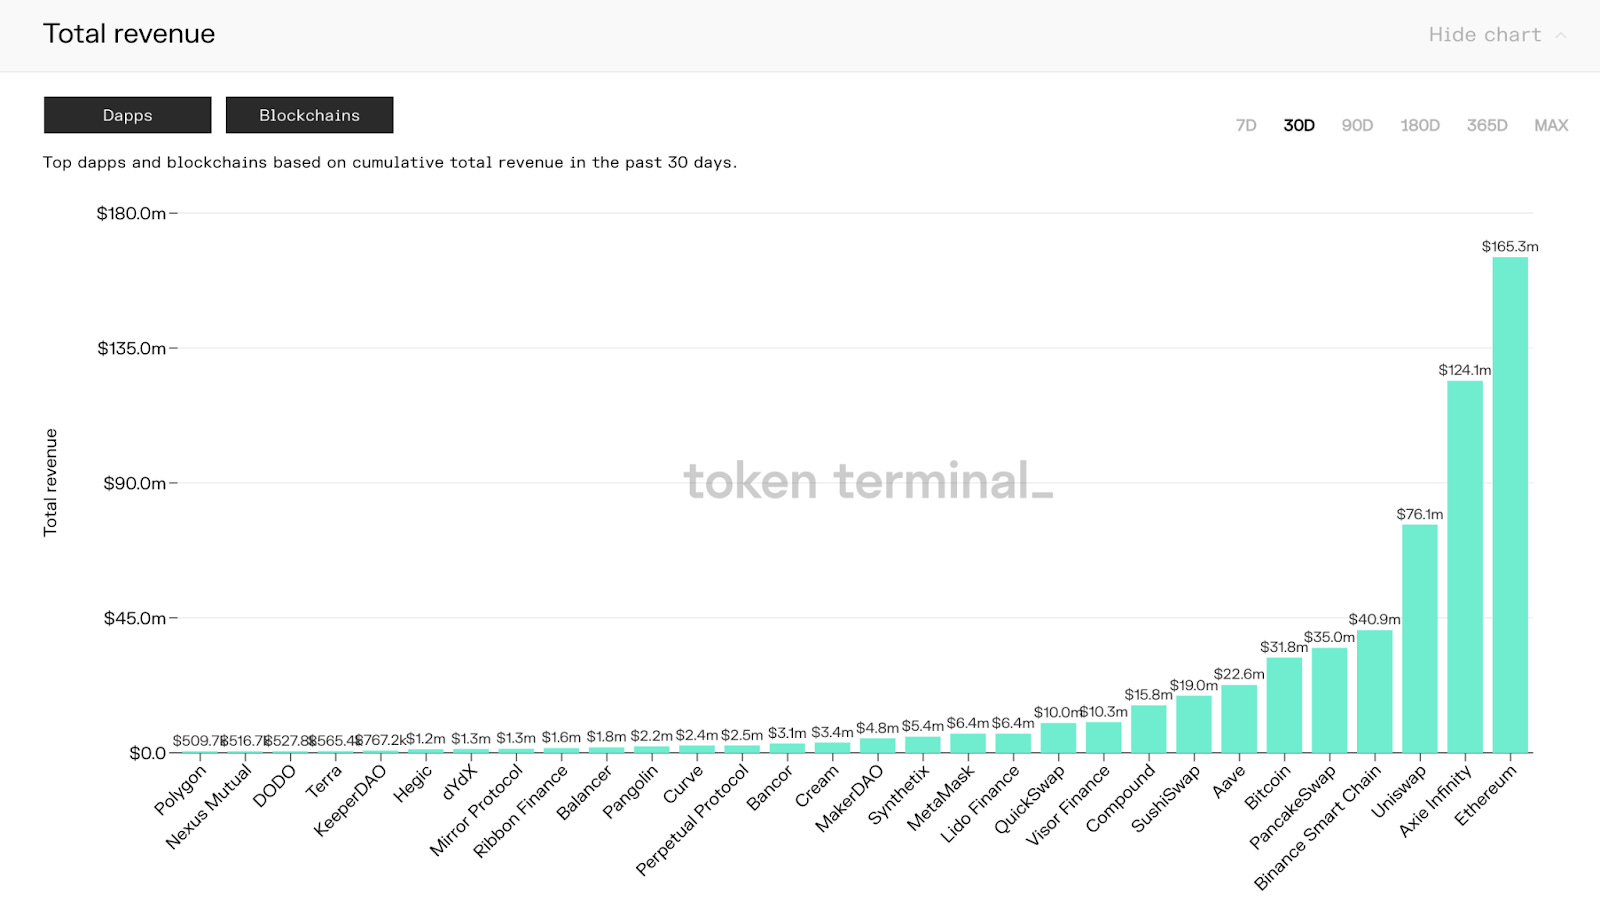Click the Axie Infinity axis label
Screen dimensions: 1600x902
(1436, 801)
